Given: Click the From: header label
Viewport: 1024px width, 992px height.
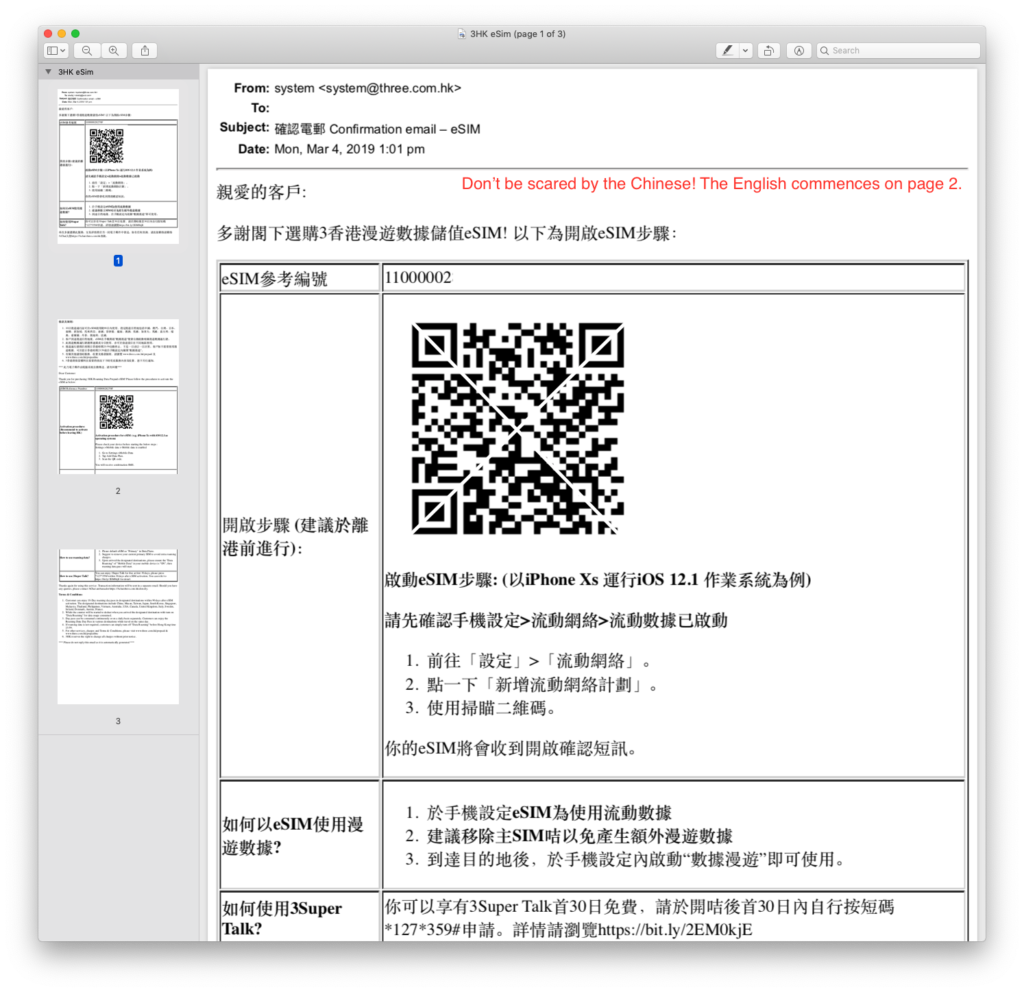Looking at the screenshot, I should pos(251,88).
